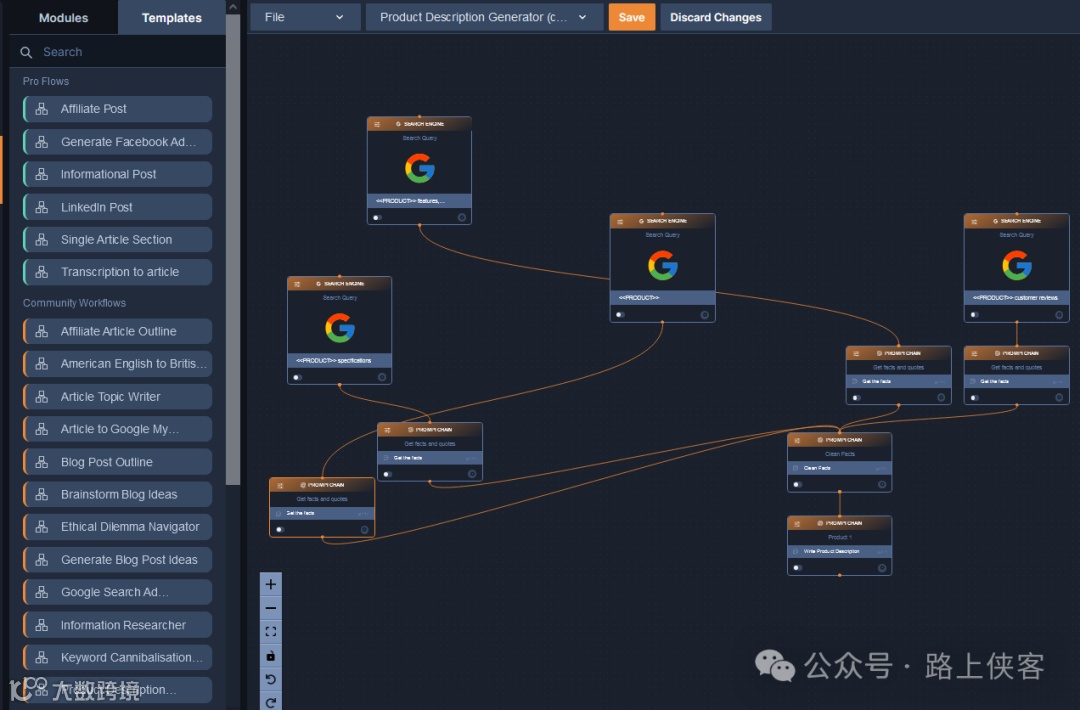Click the <<PRODUCT>> specifications query field
This screenshot has height=710, width=1080.
click(340, 360)
